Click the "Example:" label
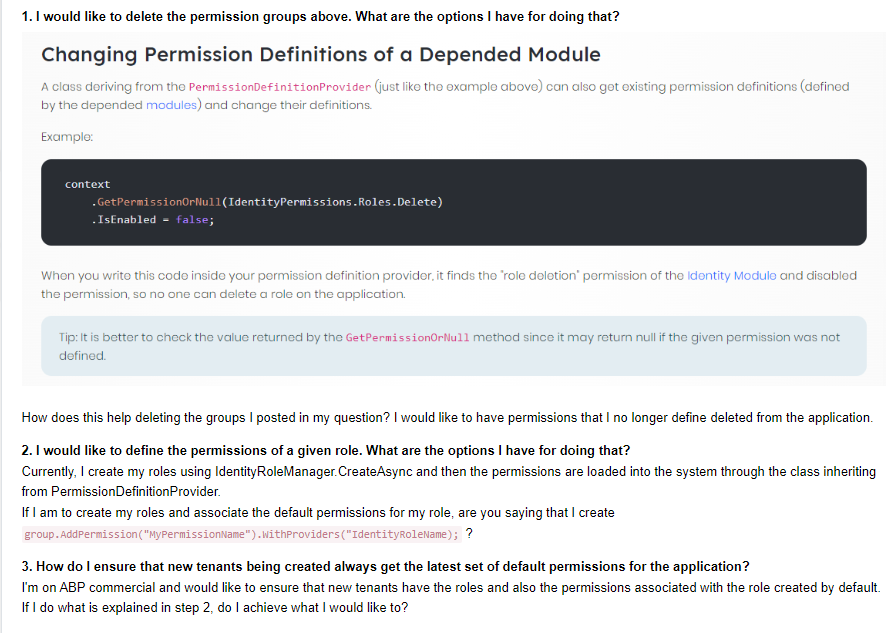This screenshot has height=633, width=893. tap(67, 137)
